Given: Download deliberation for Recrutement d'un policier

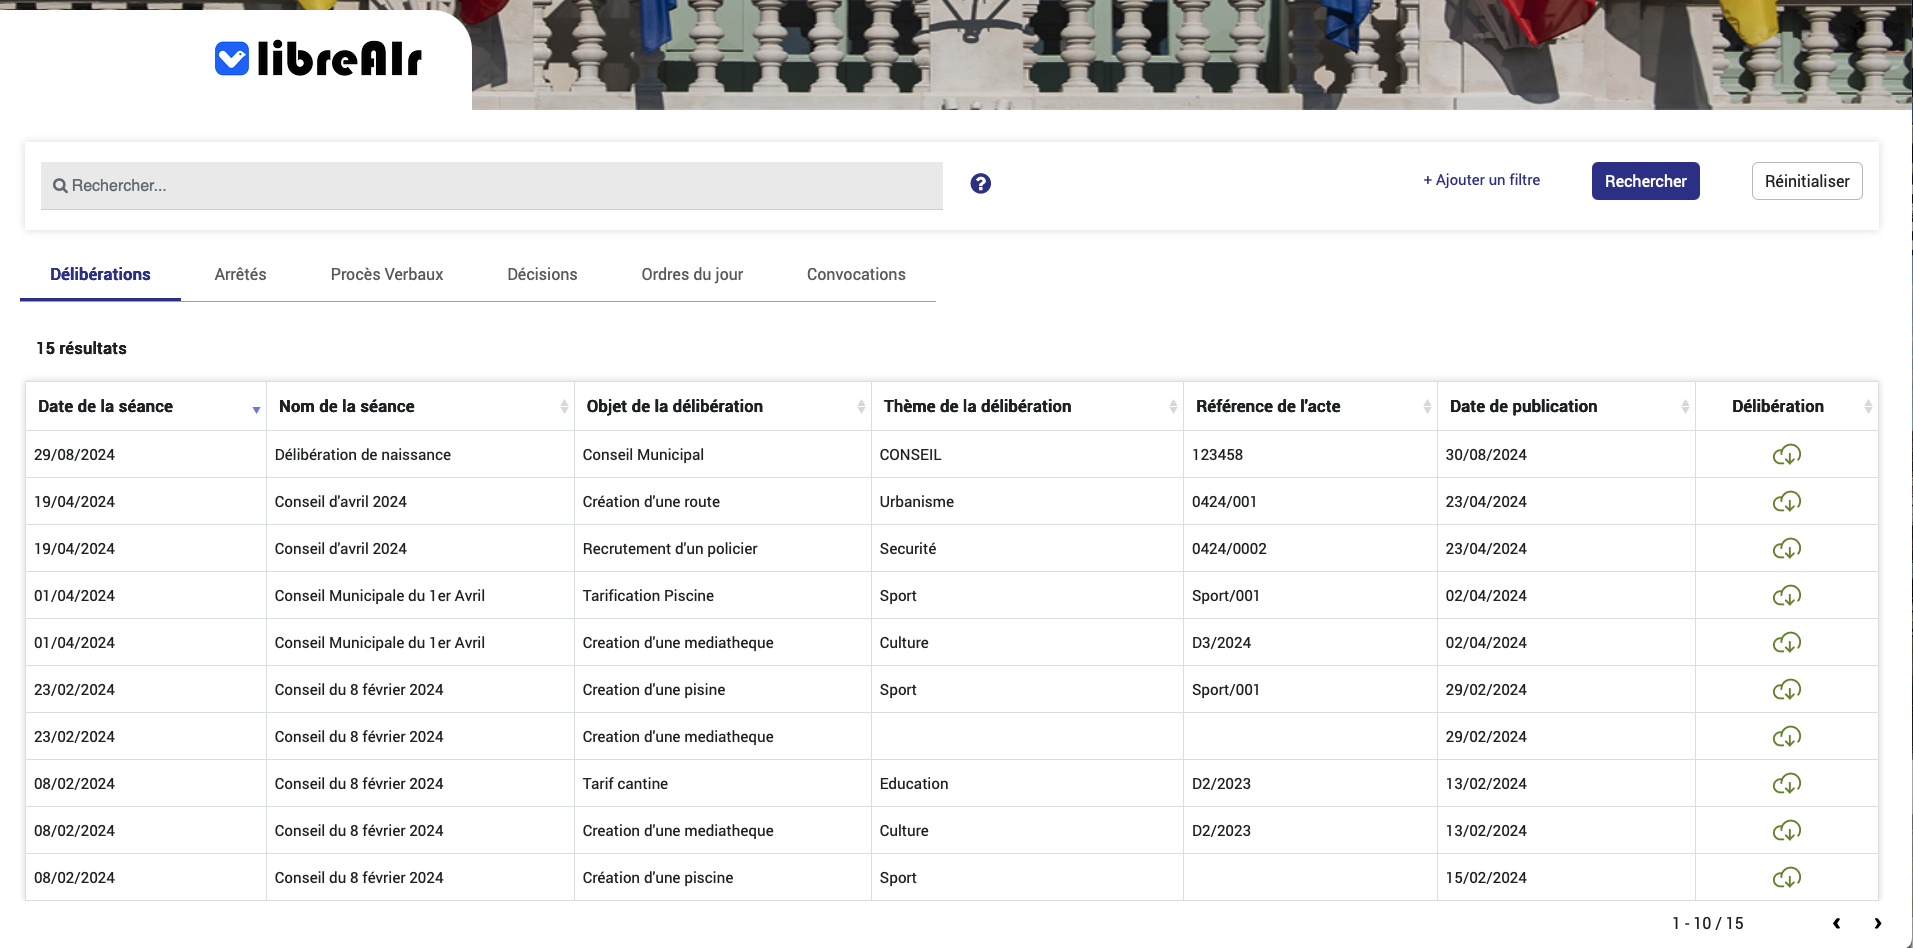Looking at the screenshot, I should point(1786,549).
